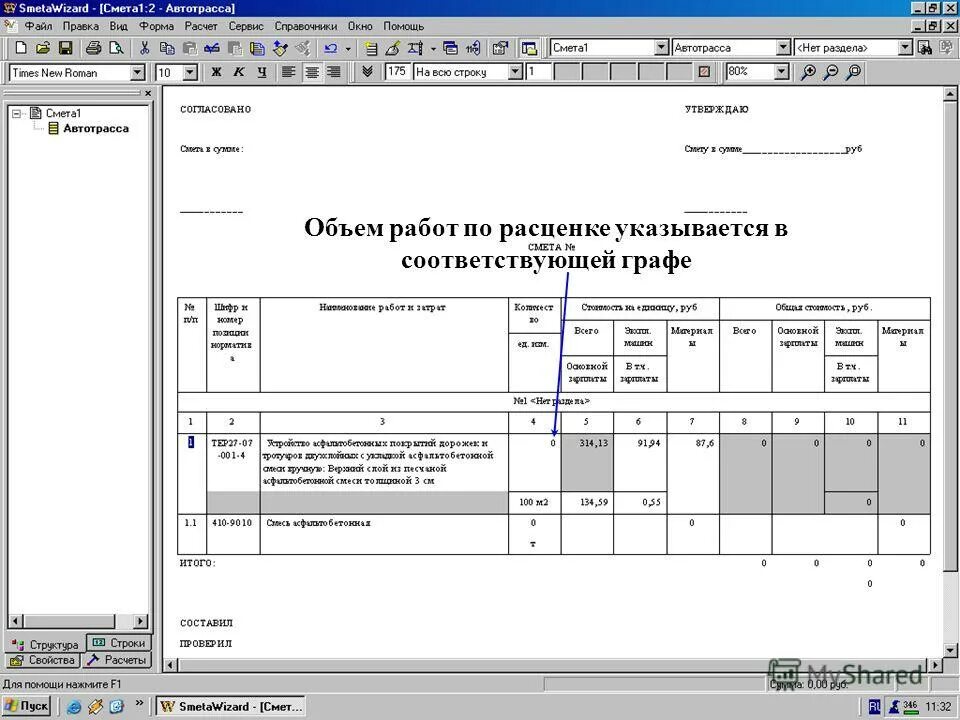Click Internet Explorer quick launch icon
This screenshot has height=720, width=960.
74,707
